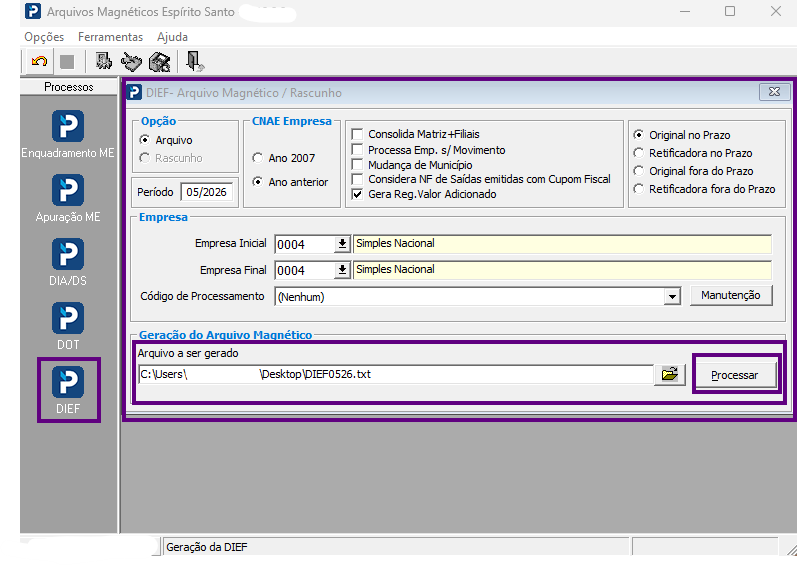The width and height of the screenshot is (798, 565).
Task: Click the Empresa Final code field
Action: (x=305, y=270)
